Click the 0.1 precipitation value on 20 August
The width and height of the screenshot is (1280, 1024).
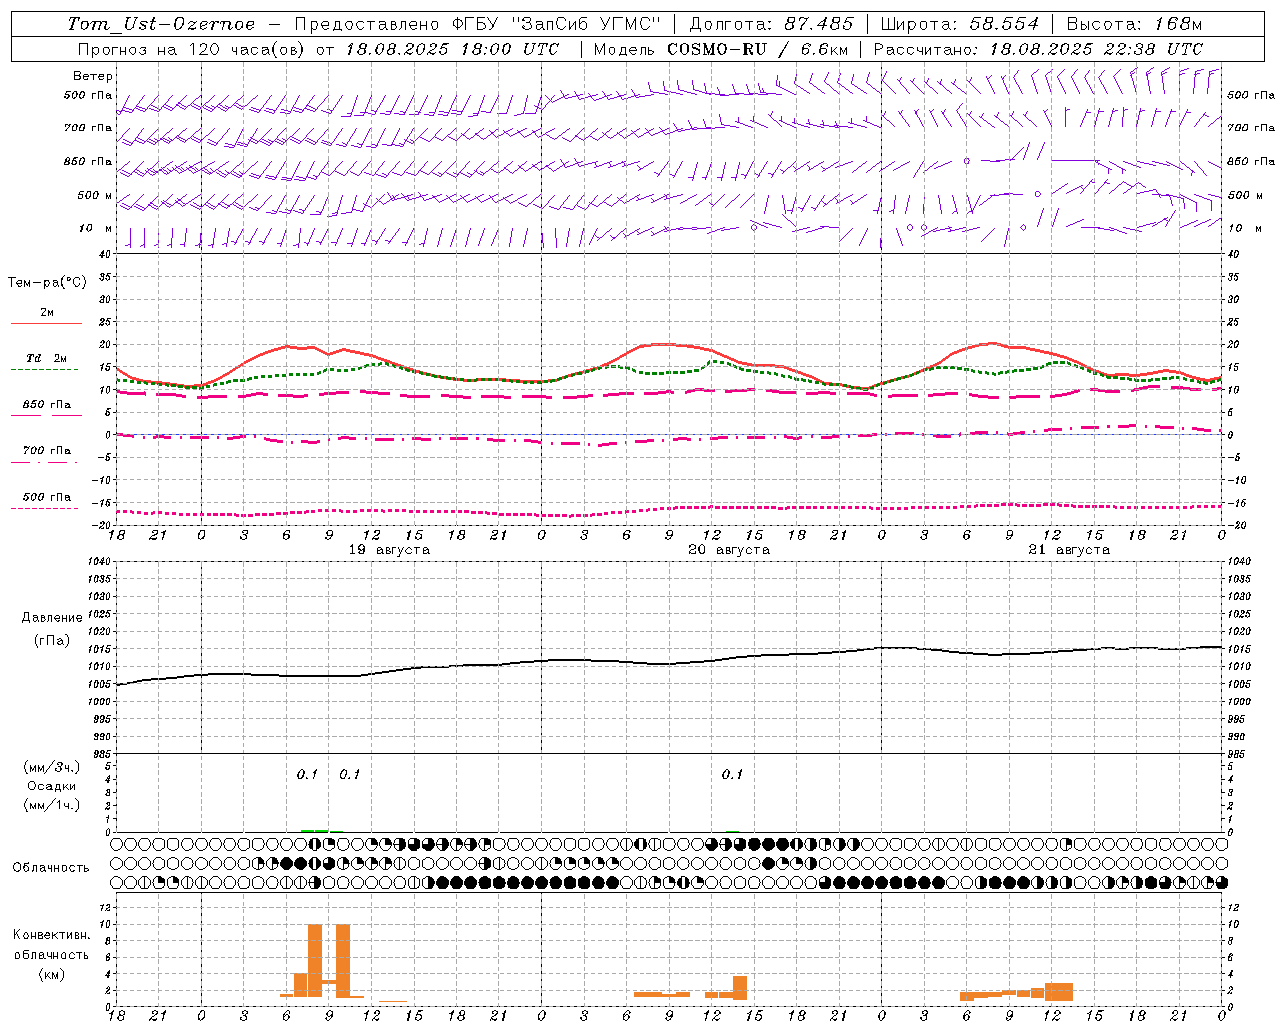point(732,774)
